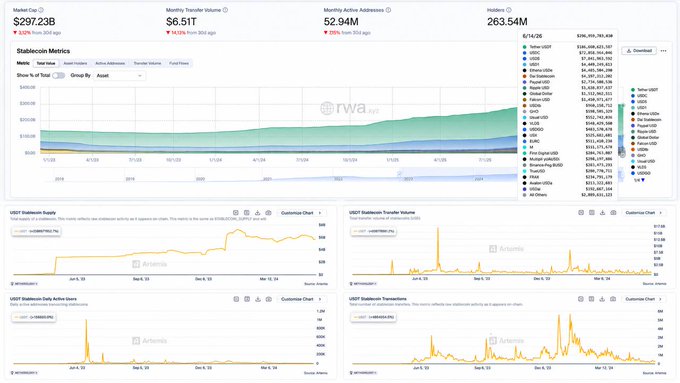This screenshot has width=680, height=383.
Task: Toggle Tether USDT series in the chart legend
Action: 645,90
